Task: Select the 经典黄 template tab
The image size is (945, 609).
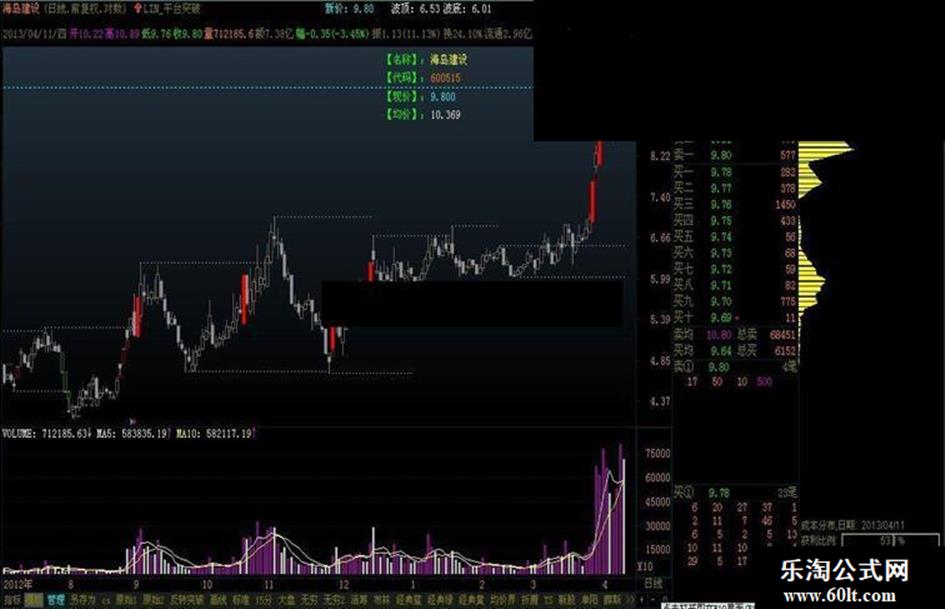Action: (x=471, y=600)
